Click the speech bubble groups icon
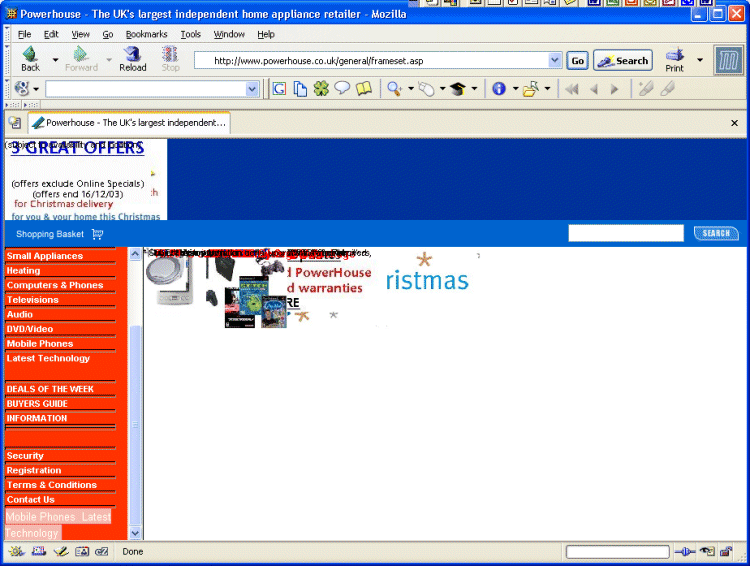 click(342, 88)
